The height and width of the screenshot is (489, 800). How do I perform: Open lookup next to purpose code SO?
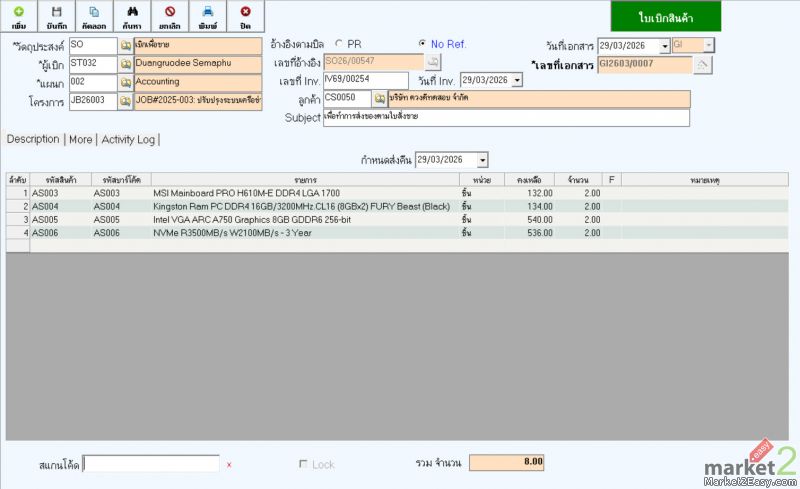[x=126, y=46]
